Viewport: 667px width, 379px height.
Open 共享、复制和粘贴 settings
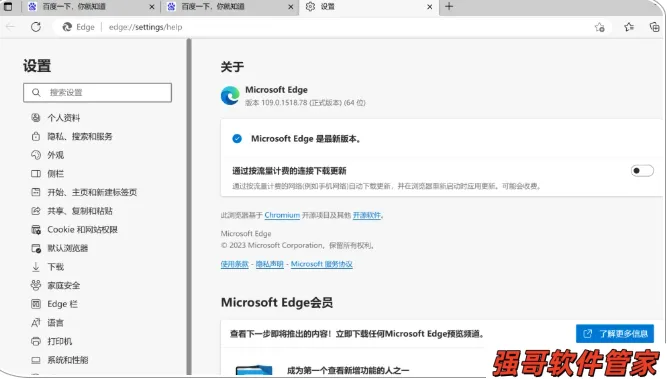[80, 211]
